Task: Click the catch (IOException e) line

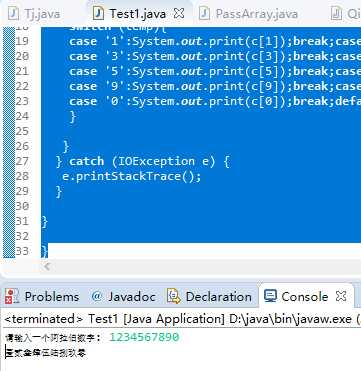Action: [143, 162]
